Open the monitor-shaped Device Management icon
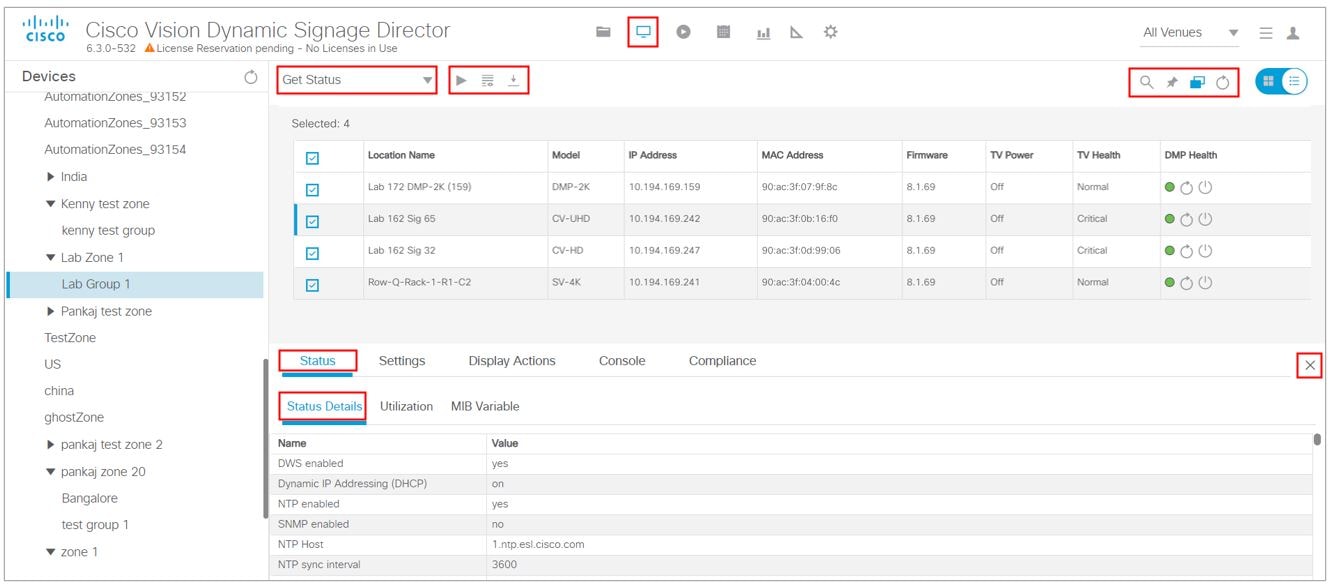1332x587 pixels. coord(643,32)
